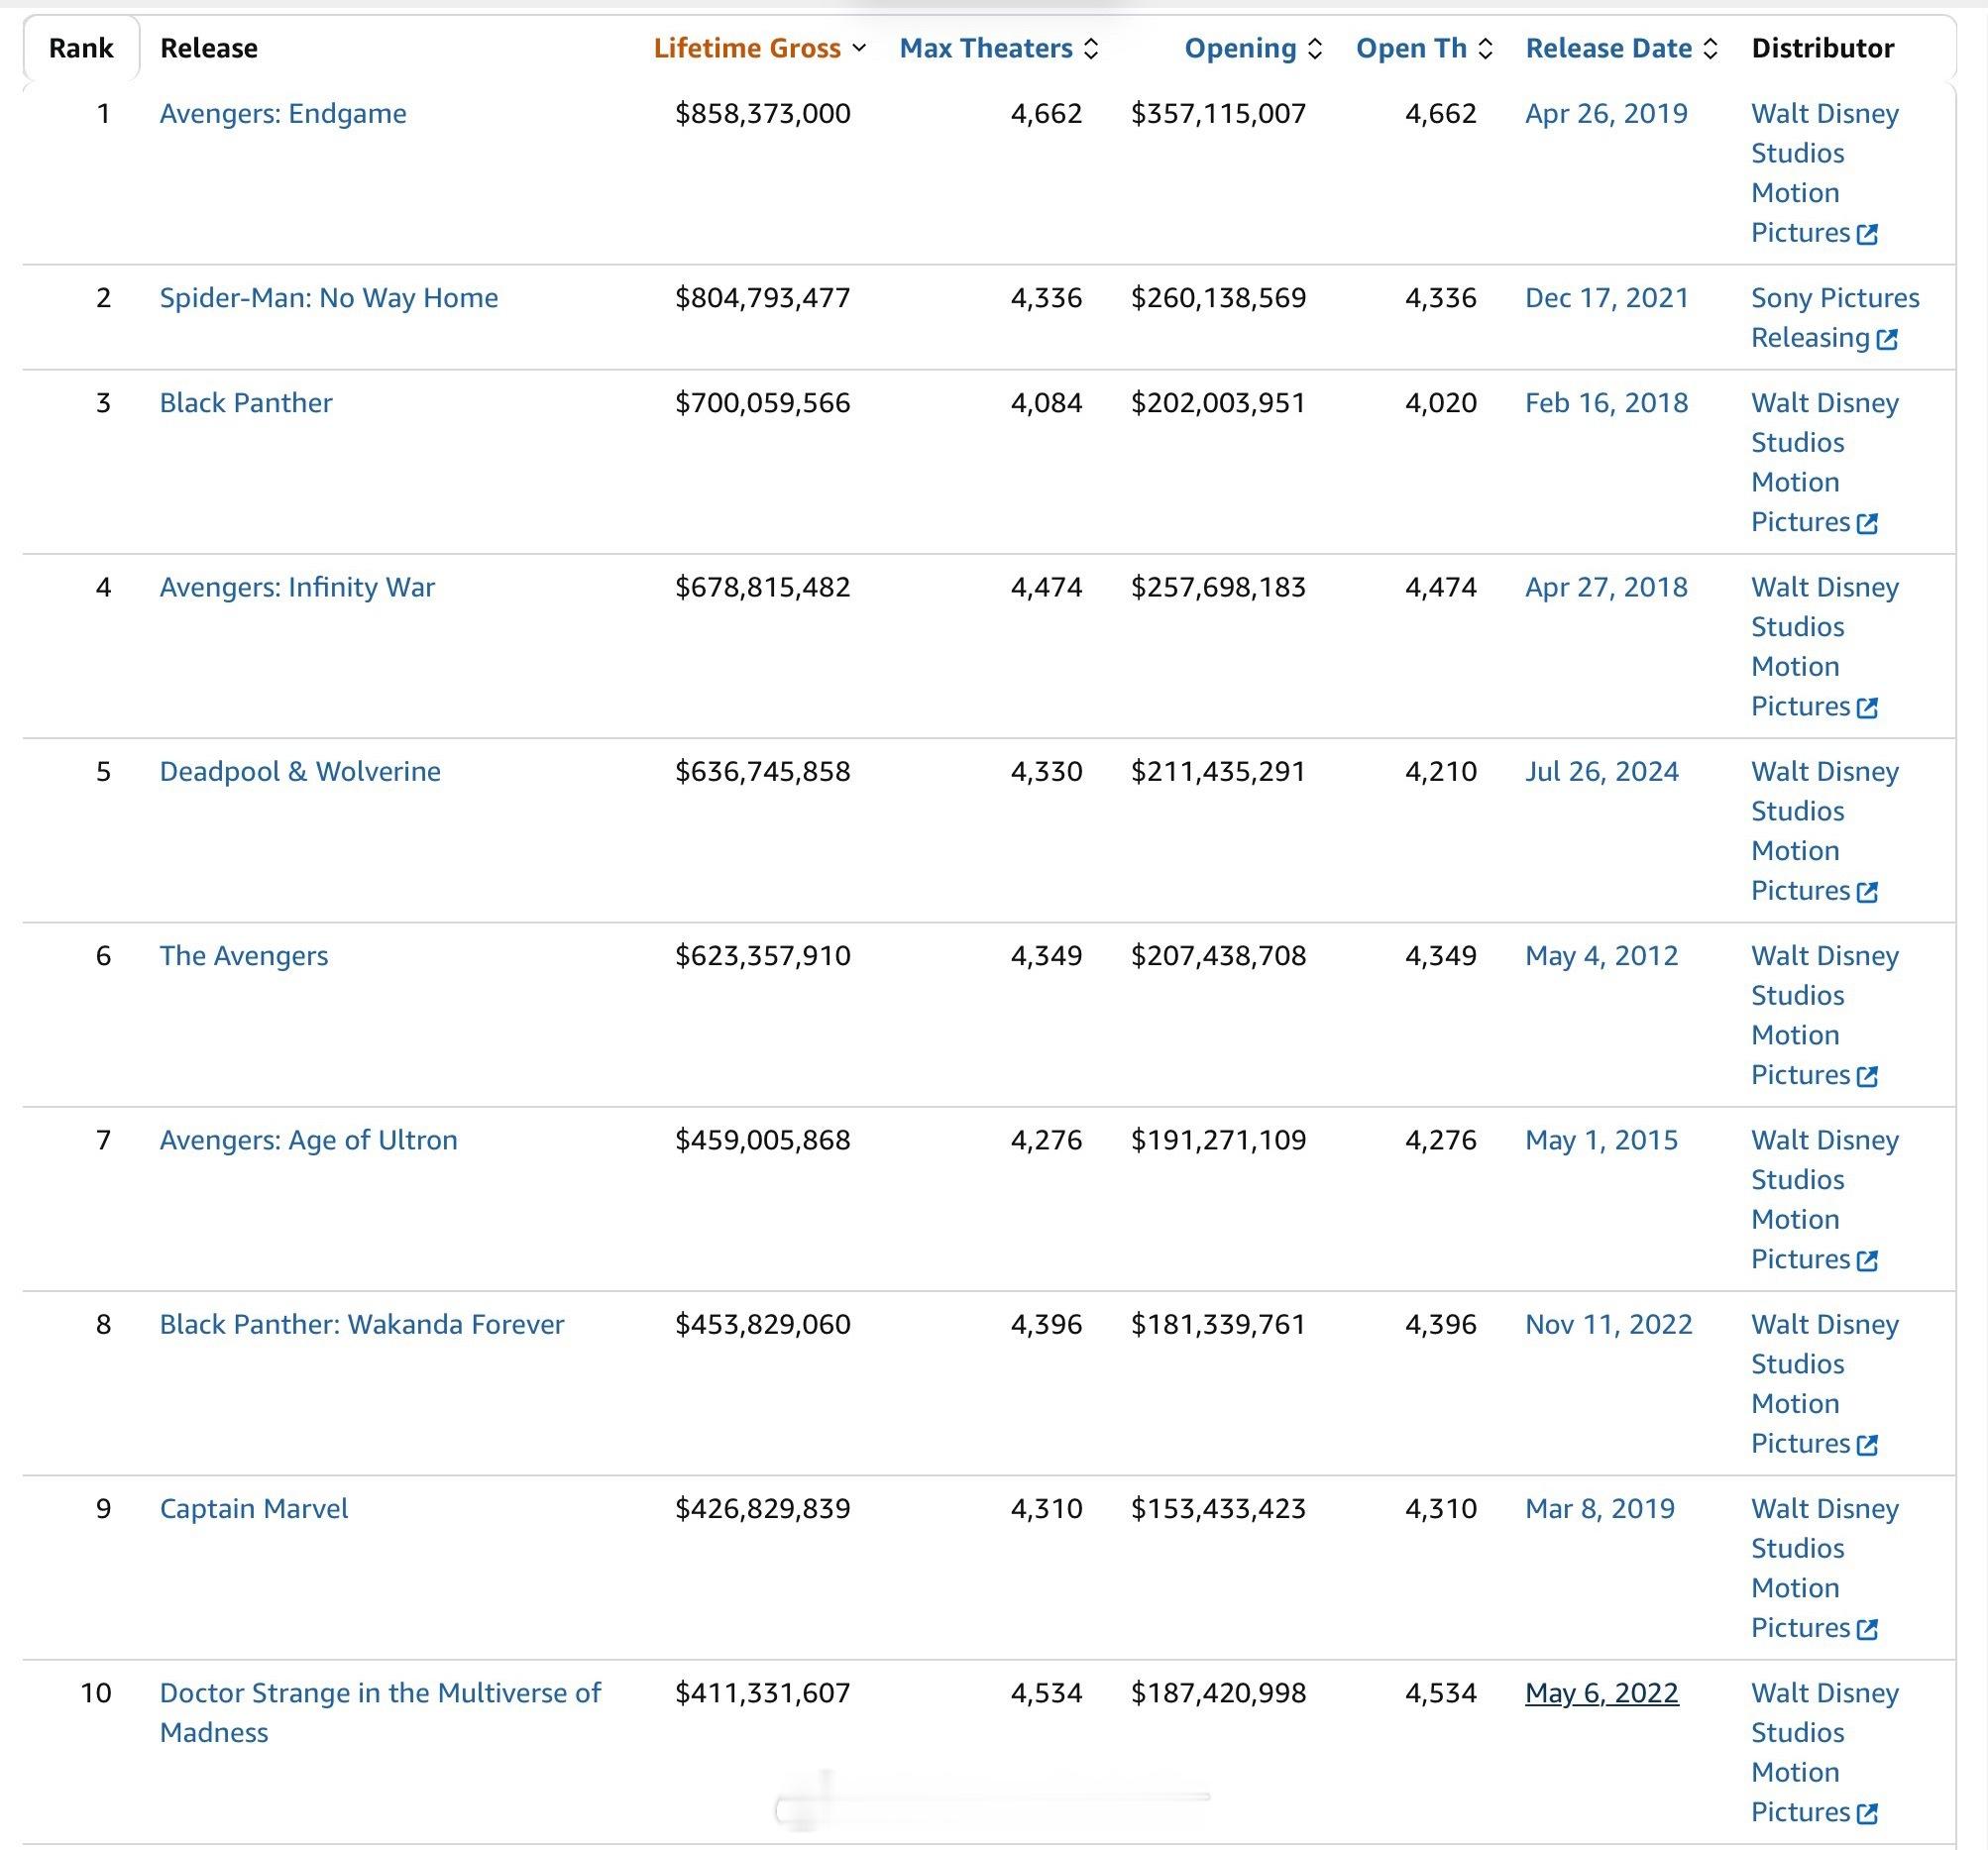
Task: Sort table by Release Date header
Action: coord(1621,48)
